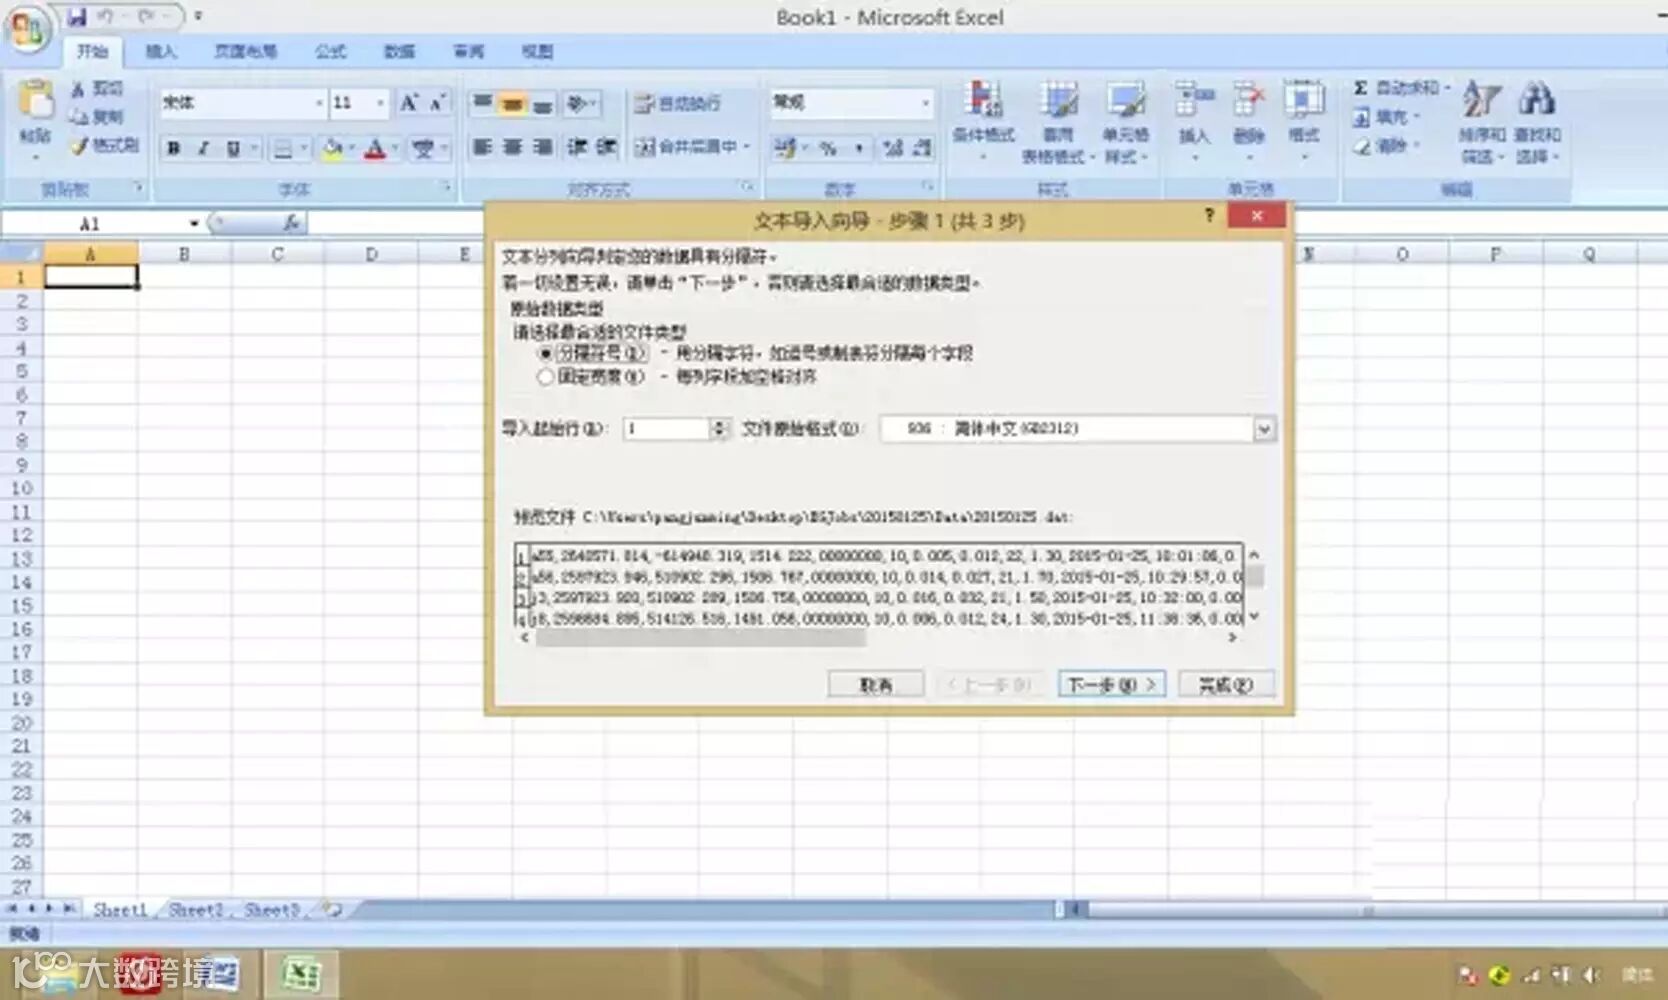Open the font size dropdown

(x=380, y=103)
